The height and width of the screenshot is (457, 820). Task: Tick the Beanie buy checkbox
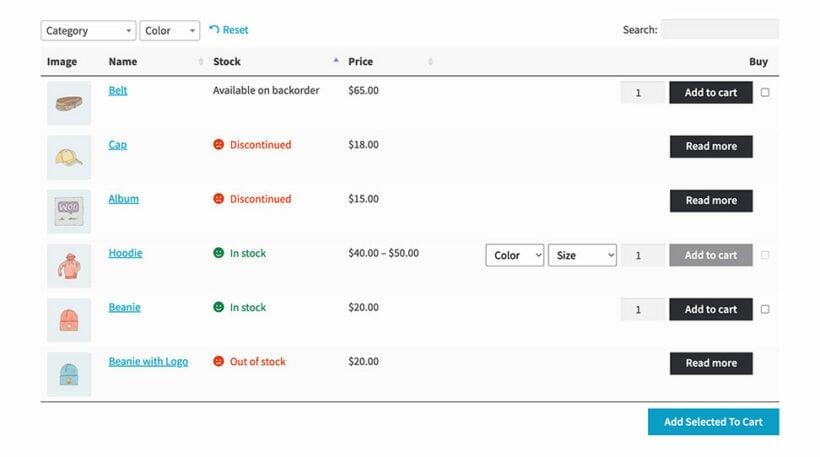(765, 309)
